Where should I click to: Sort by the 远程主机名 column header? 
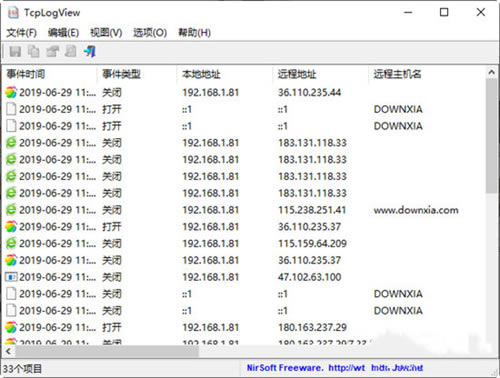pos(427,74)
